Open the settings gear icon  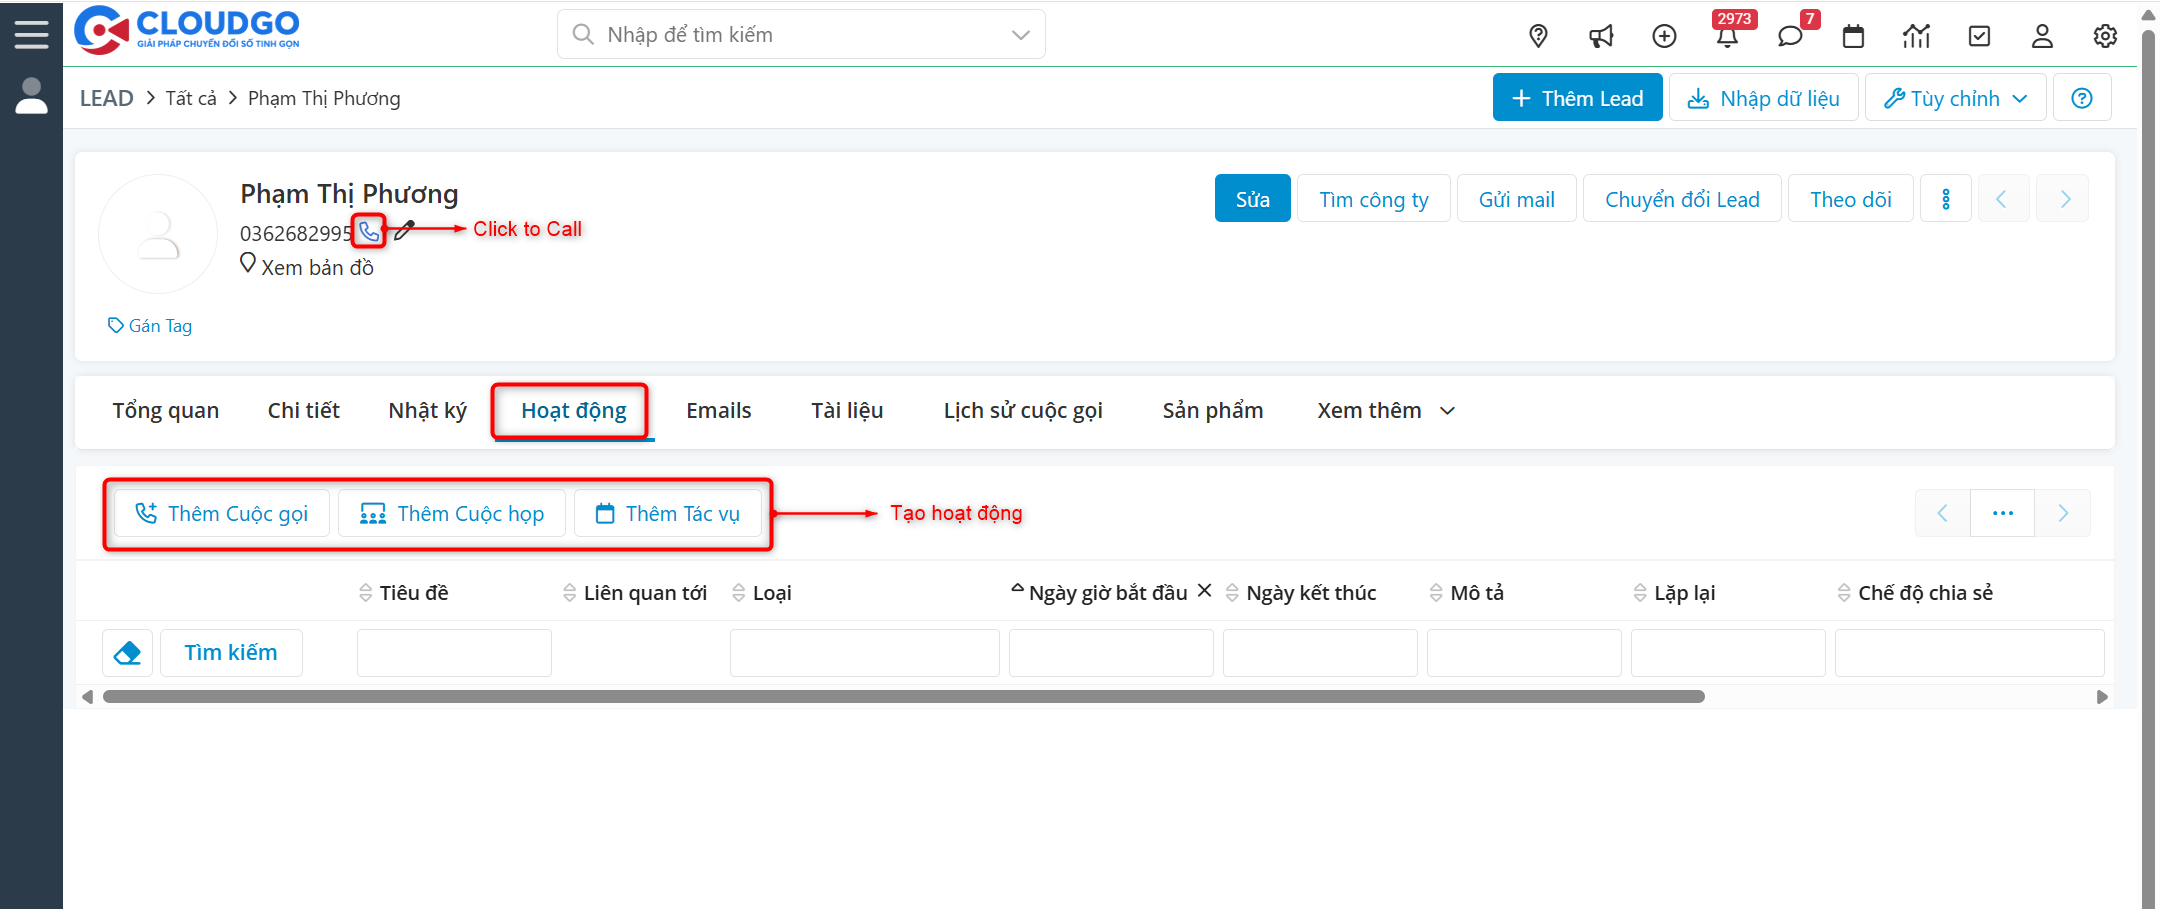point(2105,35)
